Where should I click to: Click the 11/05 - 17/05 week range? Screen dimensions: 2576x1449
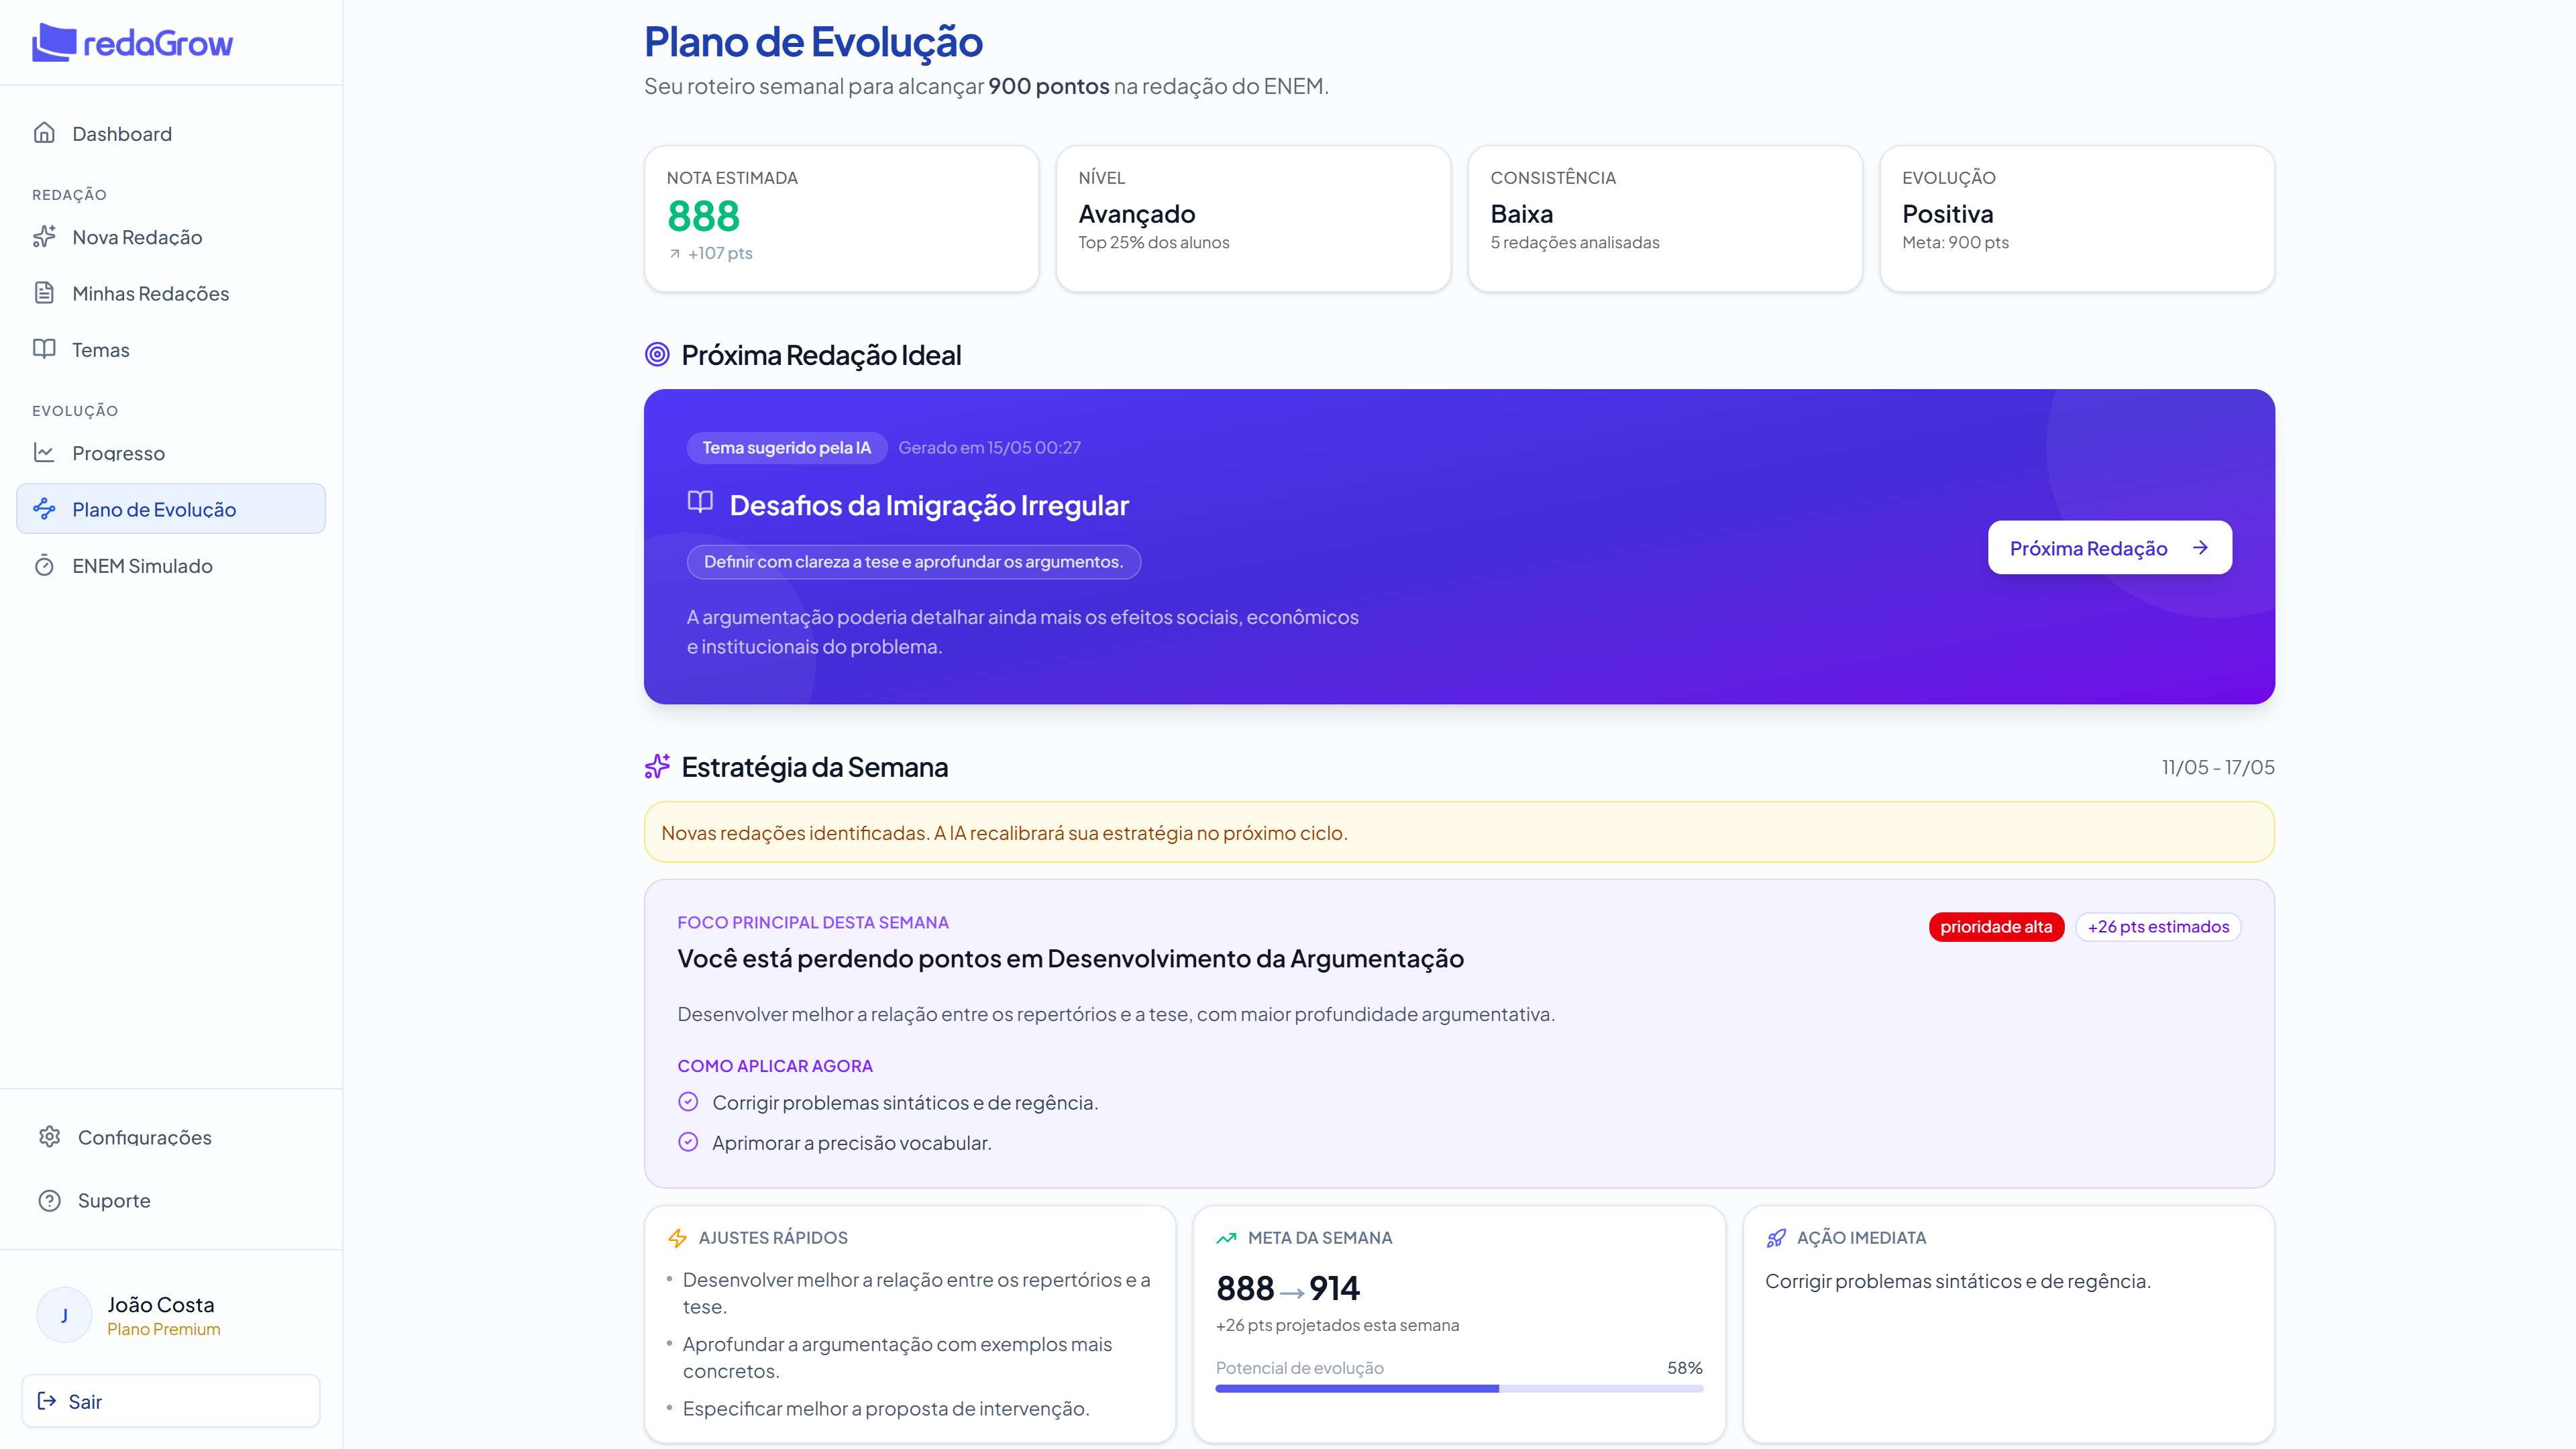click(2217, 767)
